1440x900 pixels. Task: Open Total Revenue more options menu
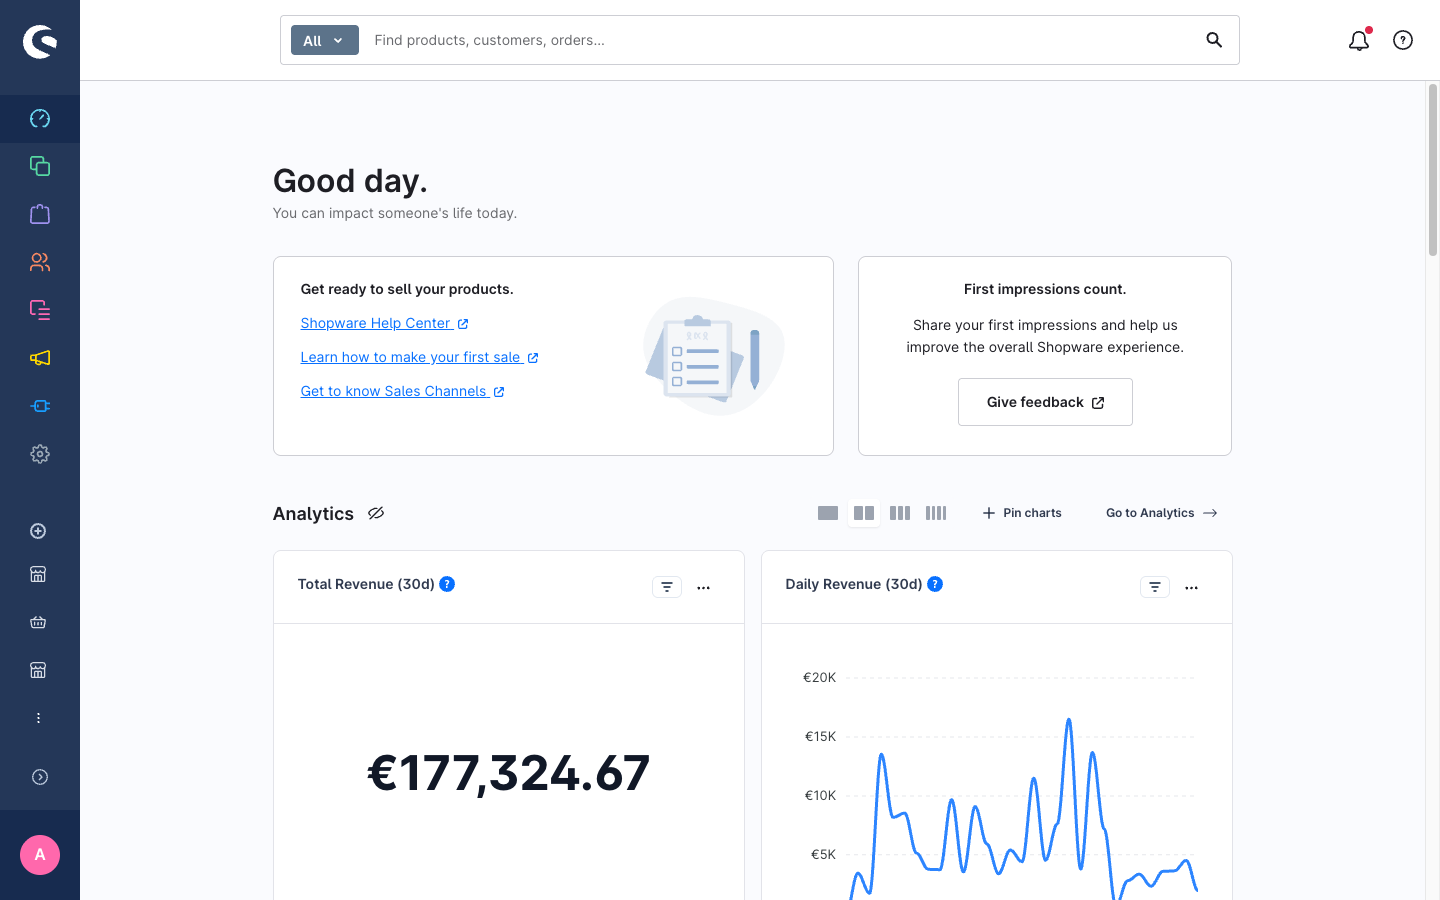pyautogui.click(x=703, y=588)
